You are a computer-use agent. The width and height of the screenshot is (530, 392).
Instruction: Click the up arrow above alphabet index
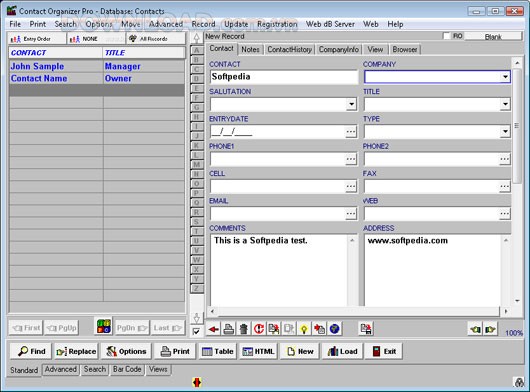point(196,38)
